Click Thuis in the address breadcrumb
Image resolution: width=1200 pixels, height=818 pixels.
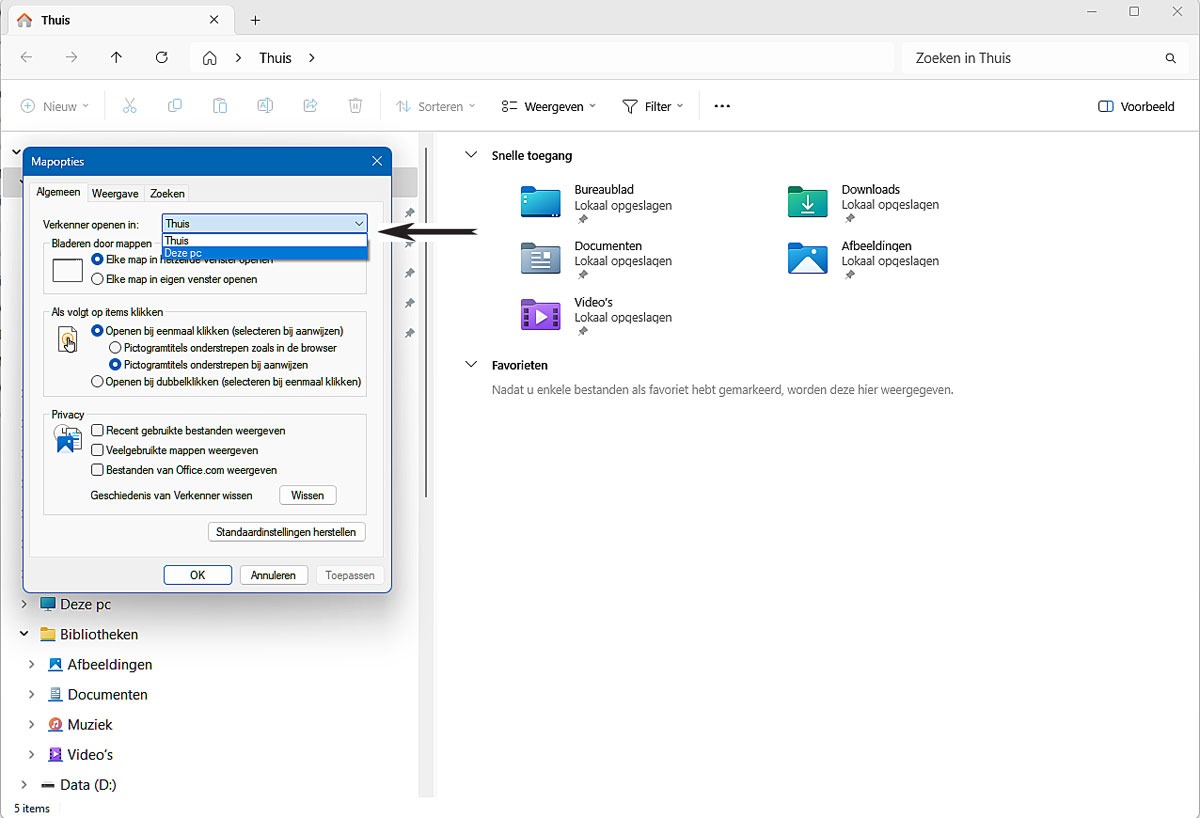point(275,58)
